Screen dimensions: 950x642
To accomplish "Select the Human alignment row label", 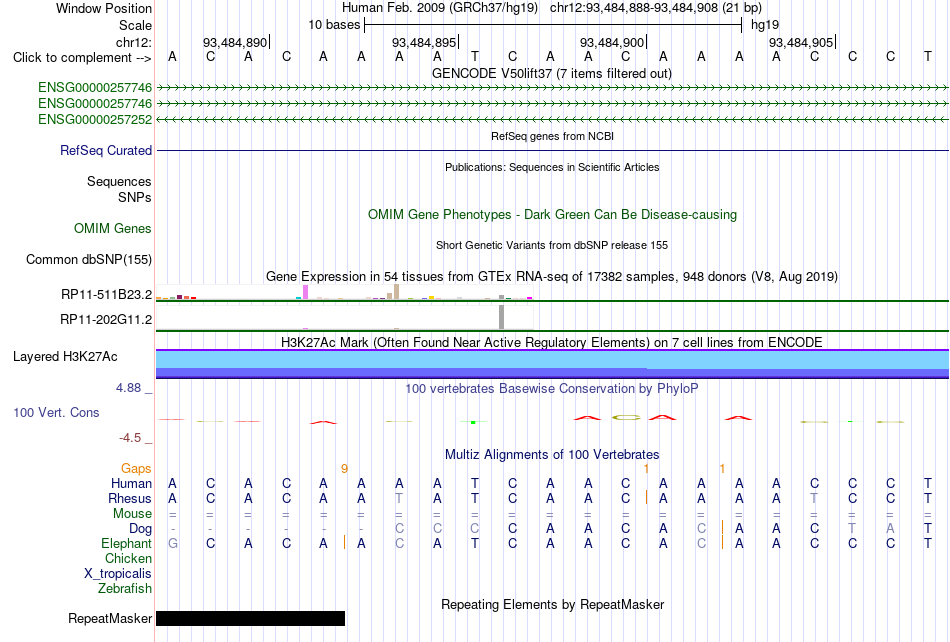I will coord(131,483).
